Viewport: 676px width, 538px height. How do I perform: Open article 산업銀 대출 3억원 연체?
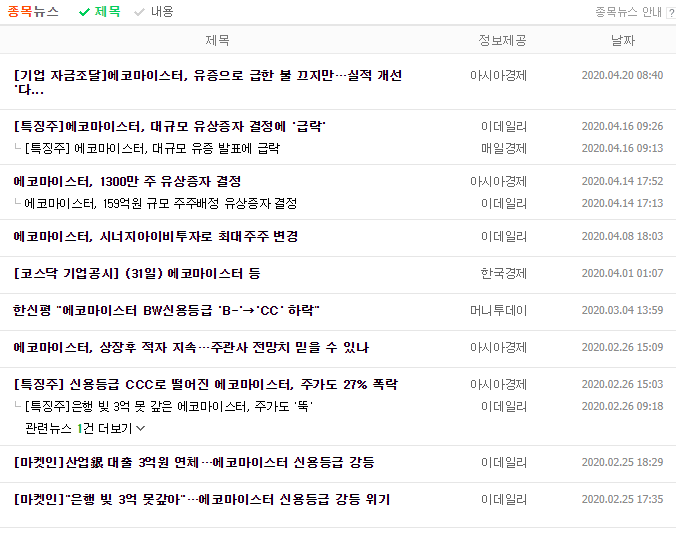[x=194, y=463]
